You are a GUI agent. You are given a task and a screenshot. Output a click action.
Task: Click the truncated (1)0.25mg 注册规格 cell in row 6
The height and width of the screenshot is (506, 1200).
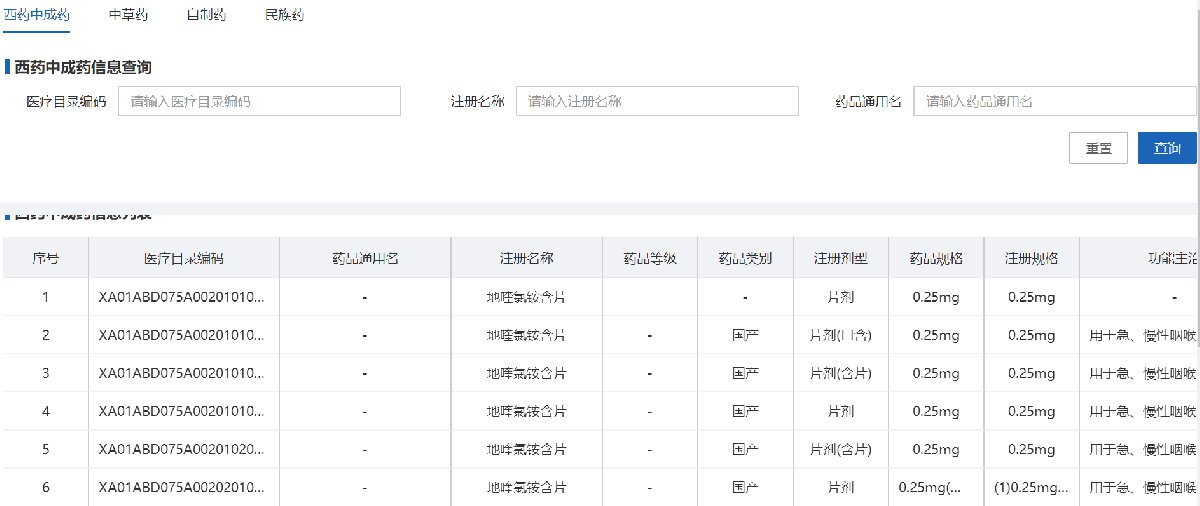1031,487
